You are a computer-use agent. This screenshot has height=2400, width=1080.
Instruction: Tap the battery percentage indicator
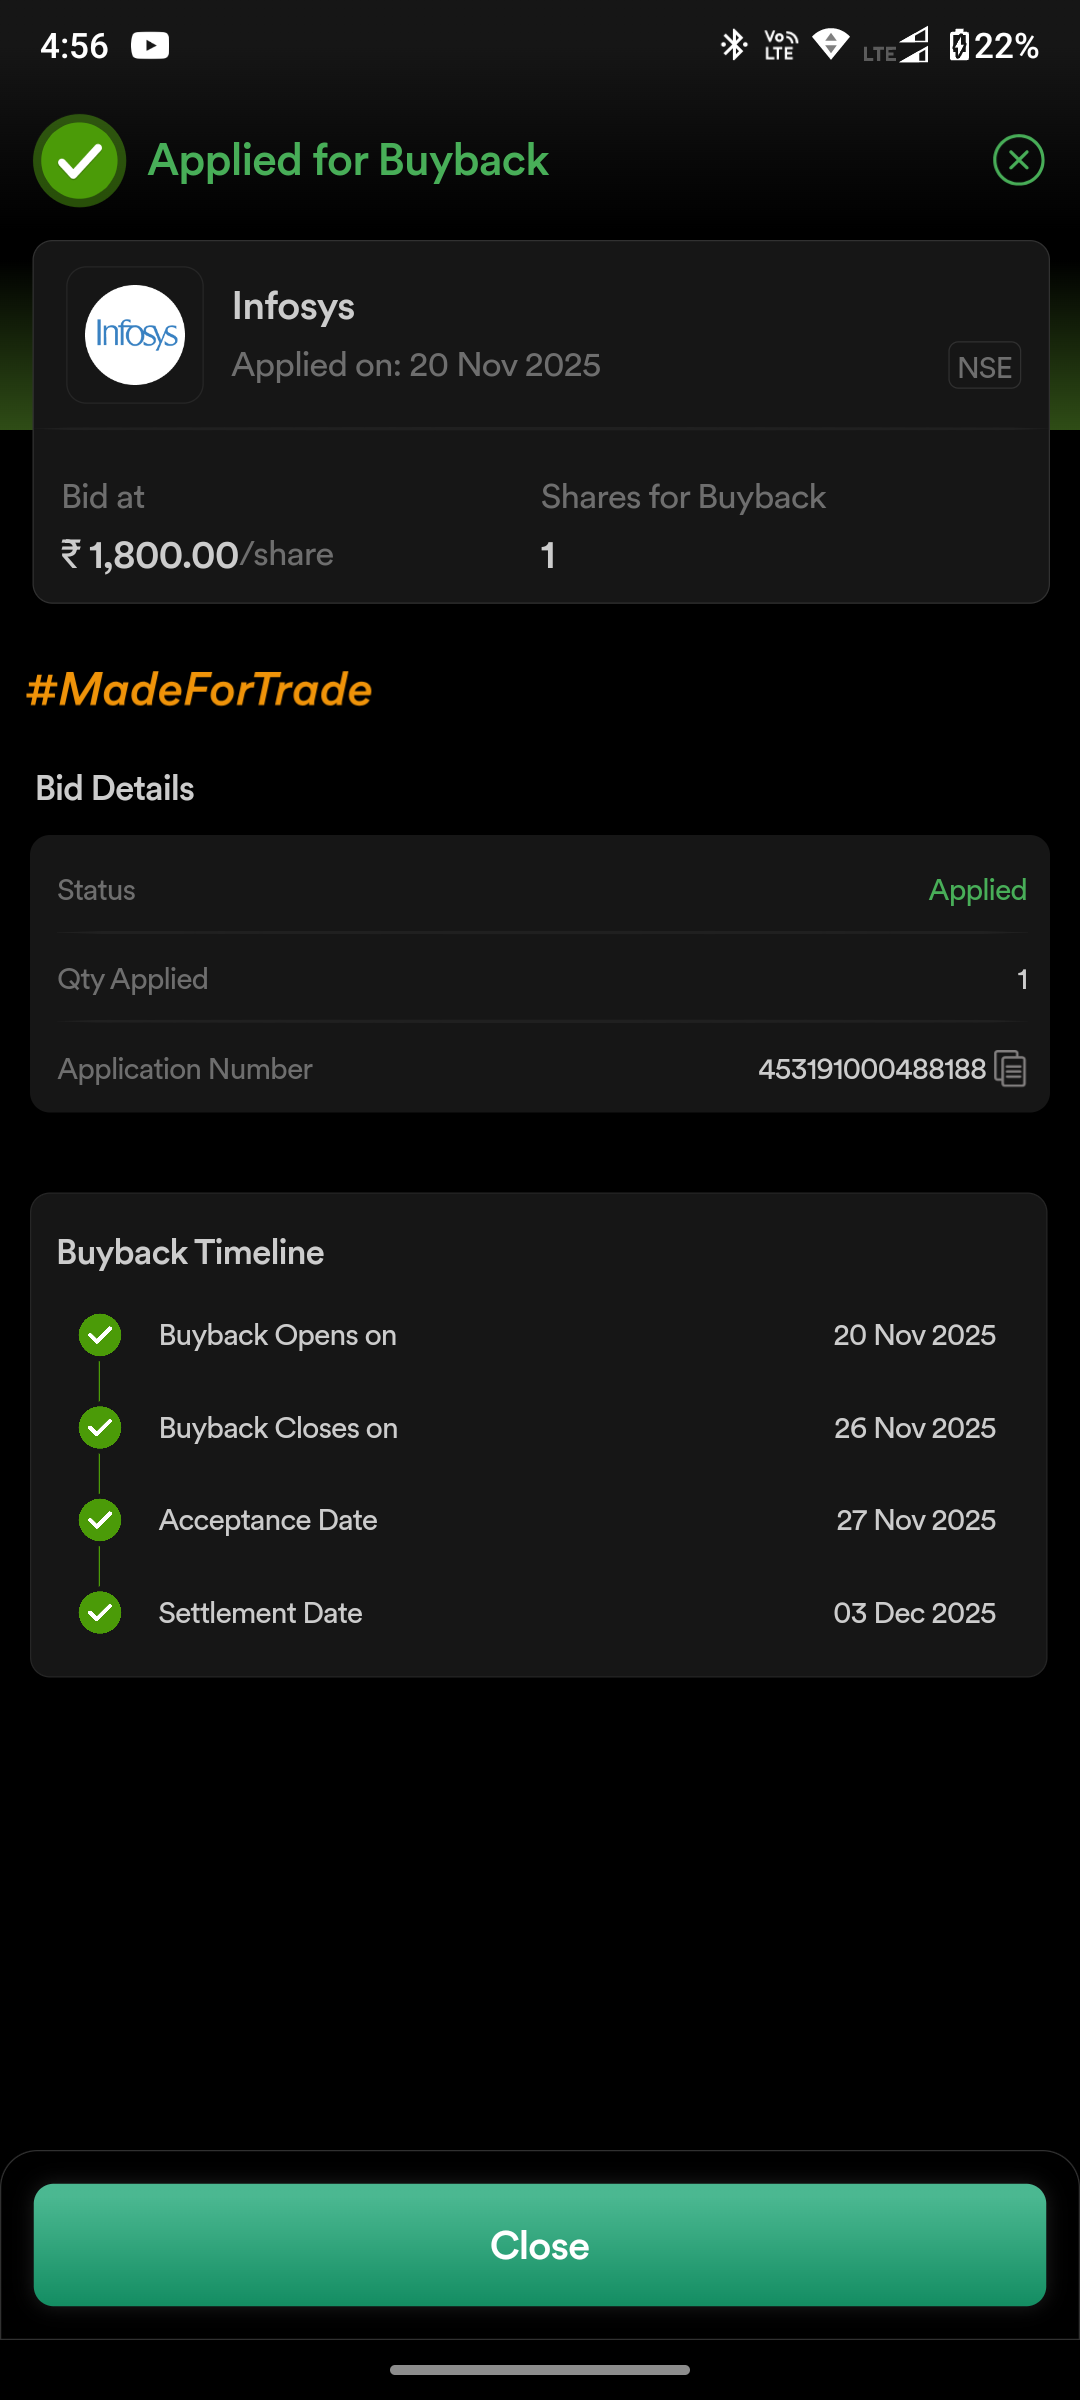click(x=994, y=46)
